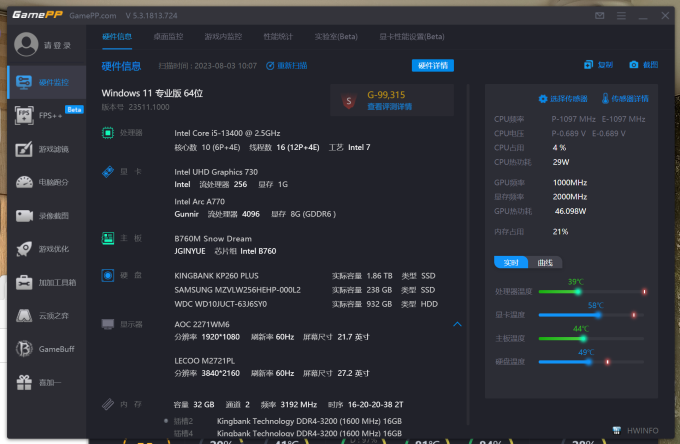Open the 硬件监控 hardware monitor sidebar item

47,82
